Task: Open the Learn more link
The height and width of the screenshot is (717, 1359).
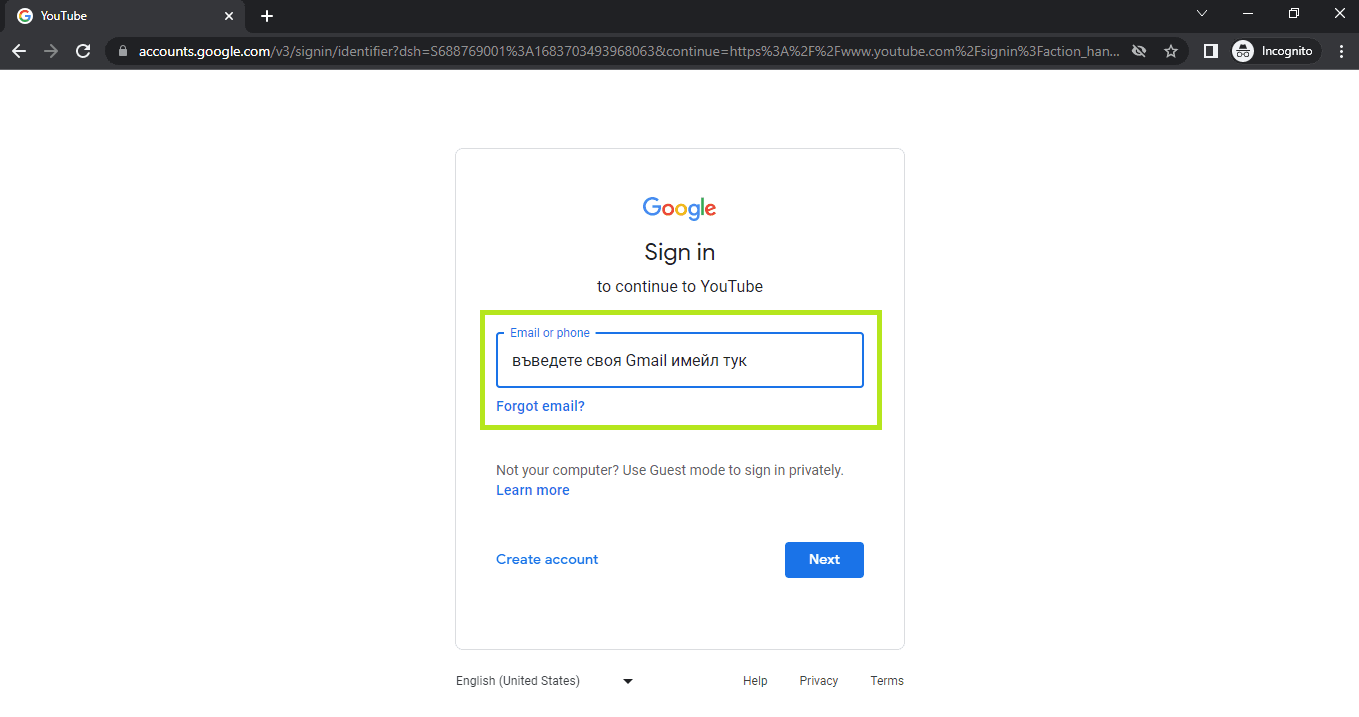Action: [x=532, y=490]
